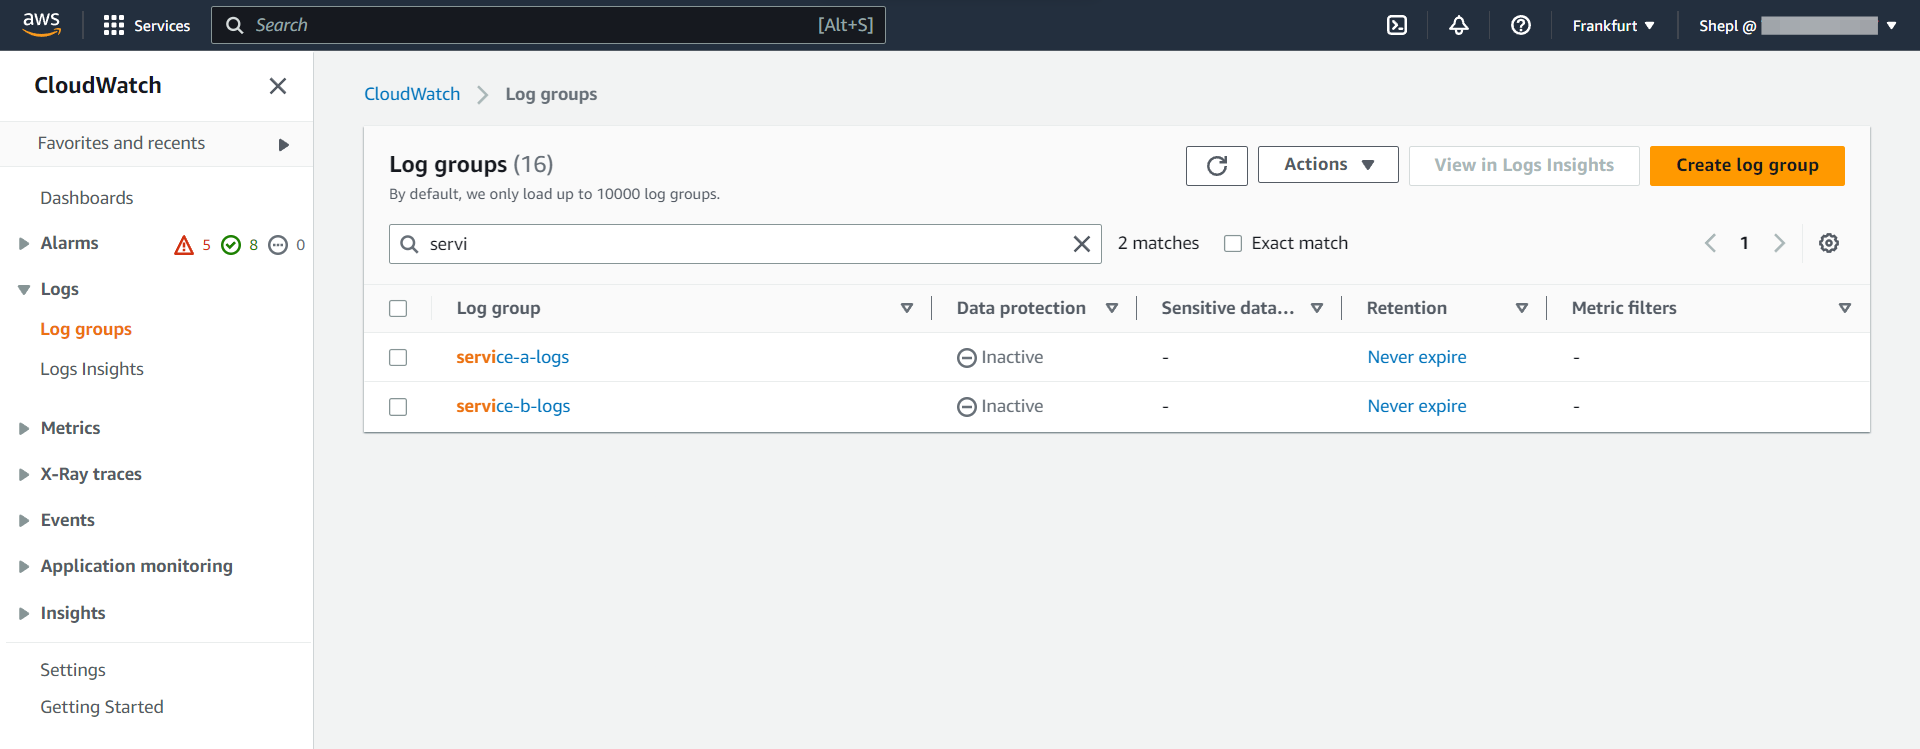
Task: Expand the Alarms section
Action: pyautogui.click(x=24, y=244)
